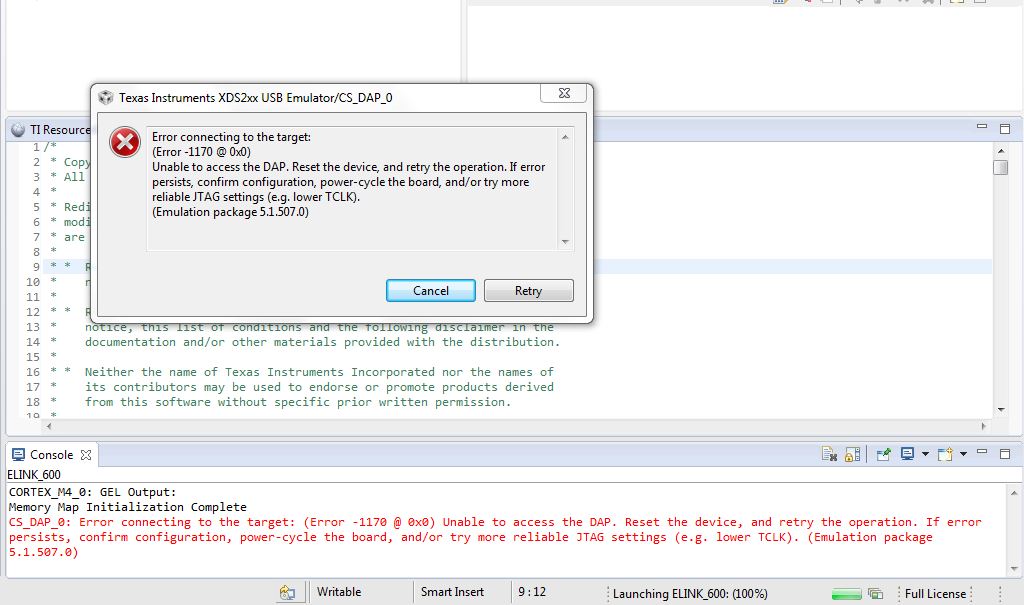Viewport: 1024px width, 605px height.
Task: Open the Progress view icon in status bar
Action: click(875, 594)
